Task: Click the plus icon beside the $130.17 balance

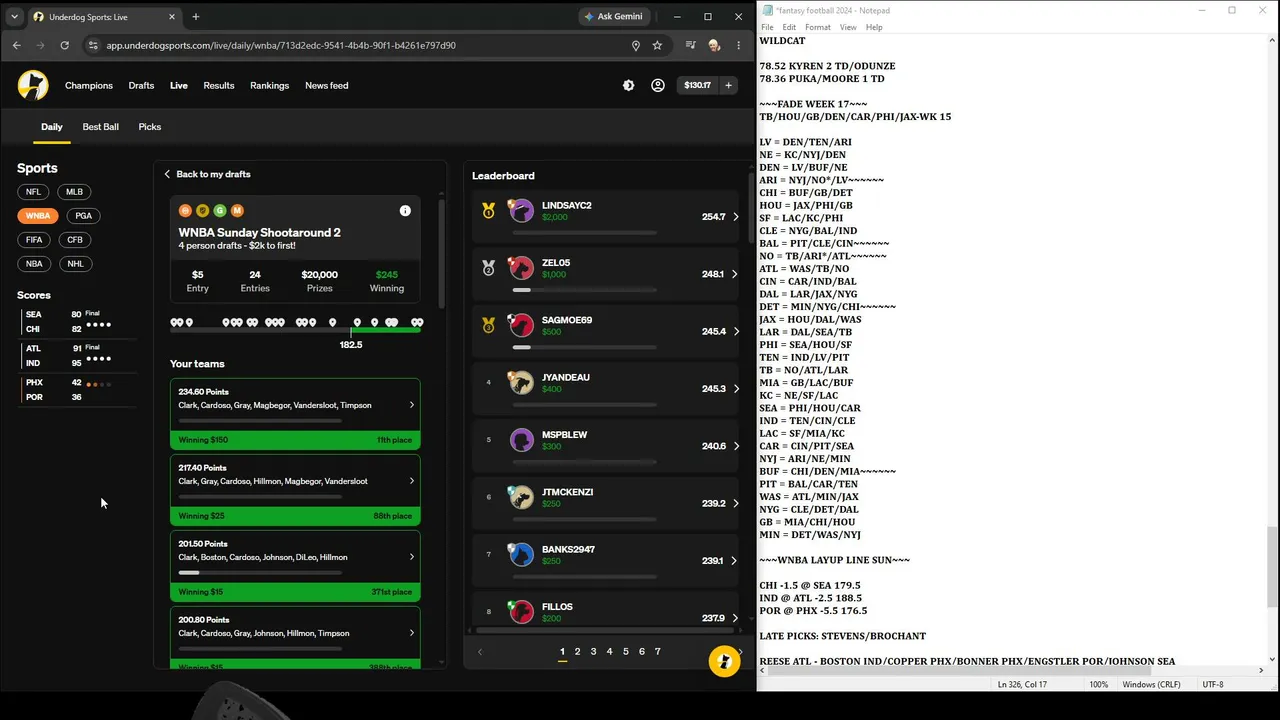Action: (x=728, y=86)
